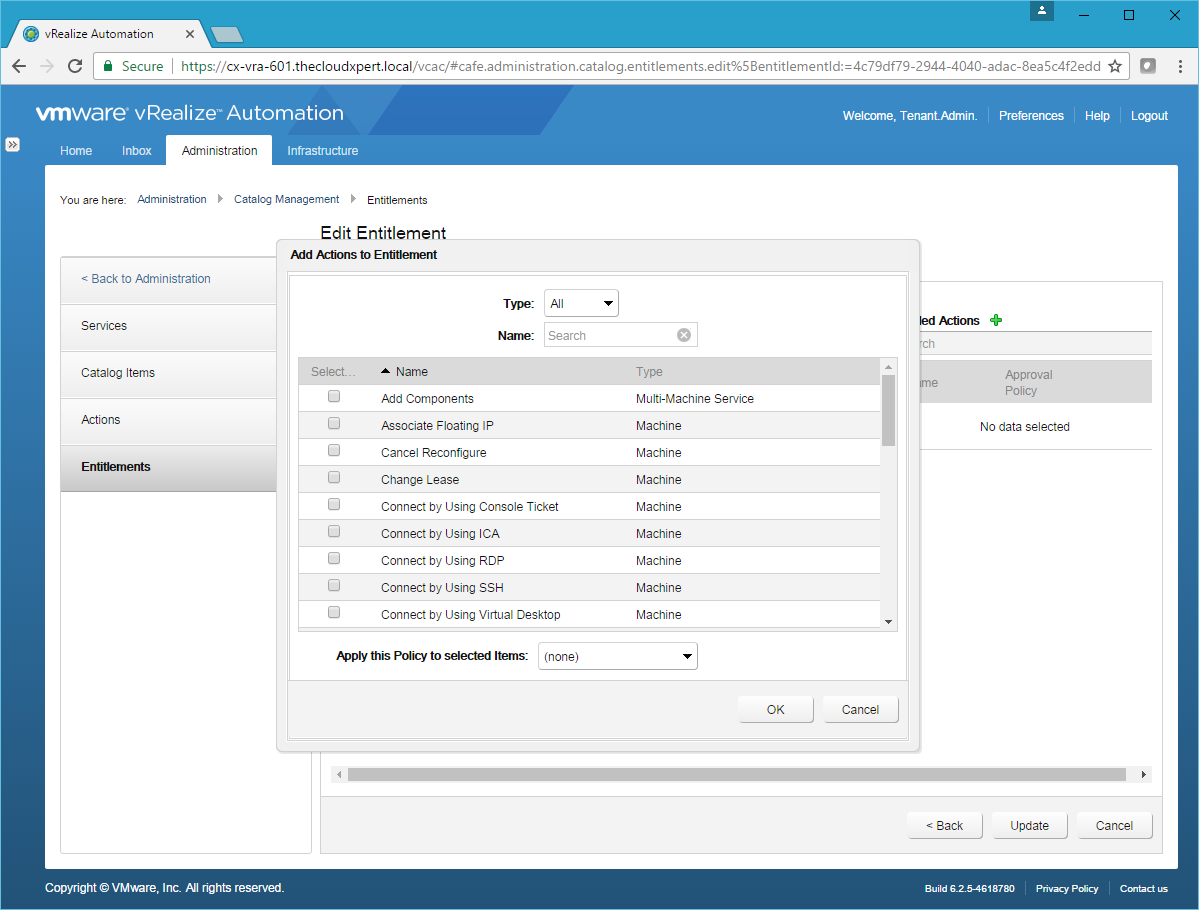Clear the Name search field icon

pyautogui.click(x=684, y=335)
